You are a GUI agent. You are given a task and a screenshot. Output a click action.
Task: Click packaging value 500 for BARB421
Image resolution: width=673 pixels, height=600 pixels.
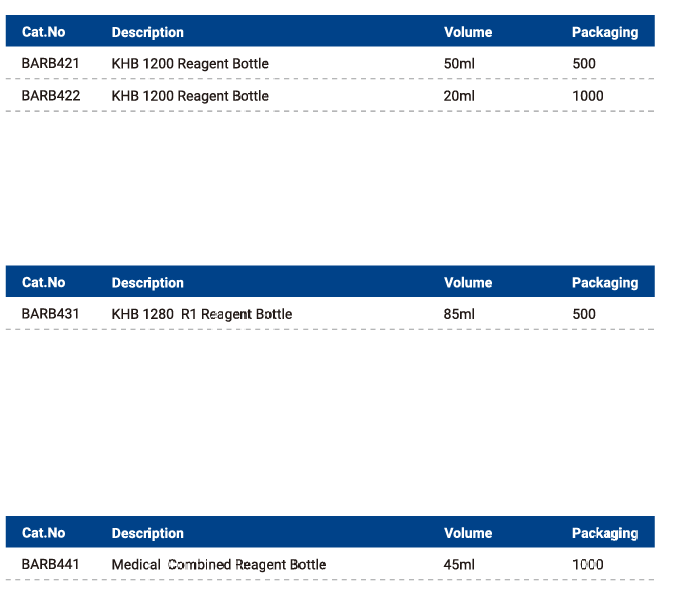(x=584, y=64)
